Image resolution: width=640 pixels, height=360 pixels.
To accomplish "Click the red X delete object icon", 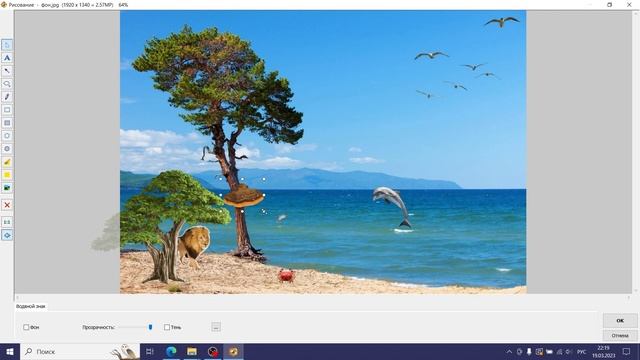I will pos(7,205).
